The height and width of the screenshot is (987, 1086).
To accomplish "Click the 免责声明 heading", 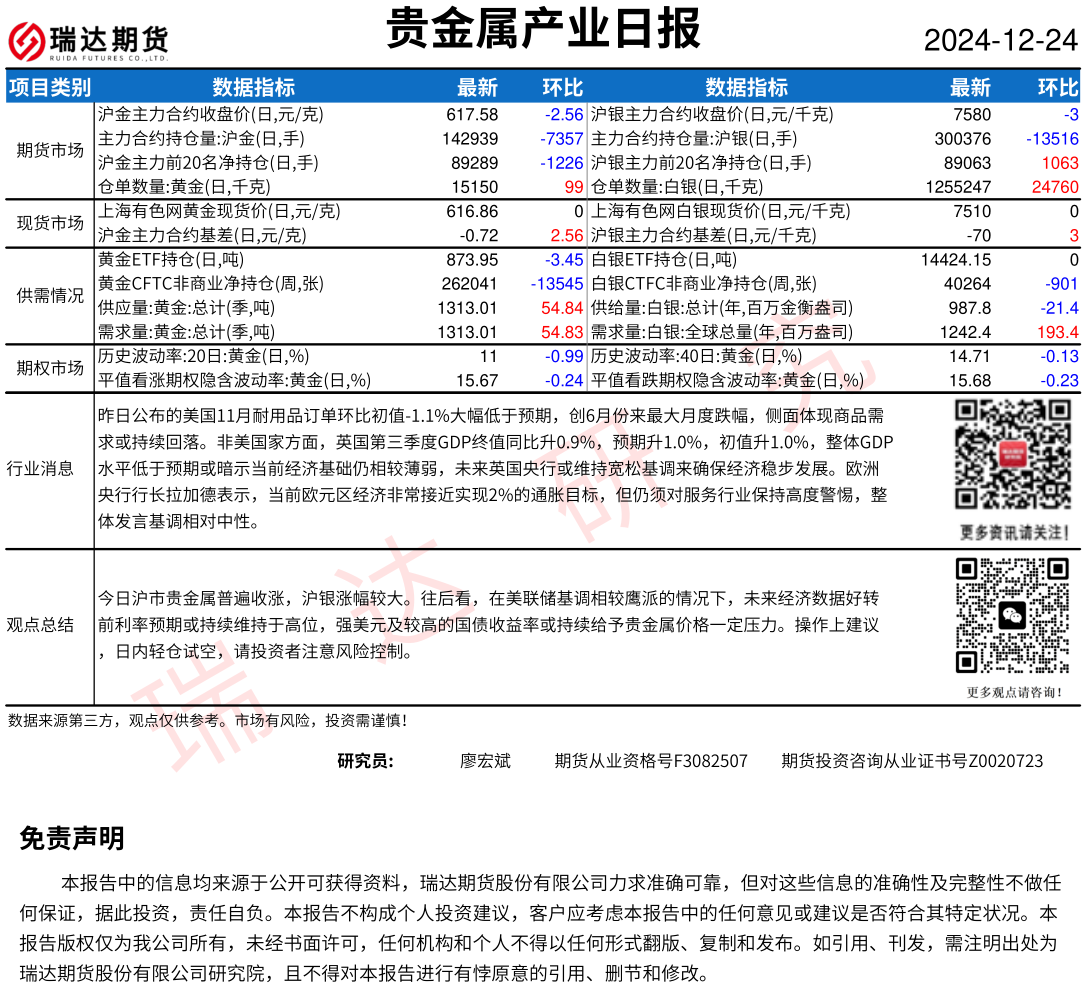I will [x=72, y=839].
